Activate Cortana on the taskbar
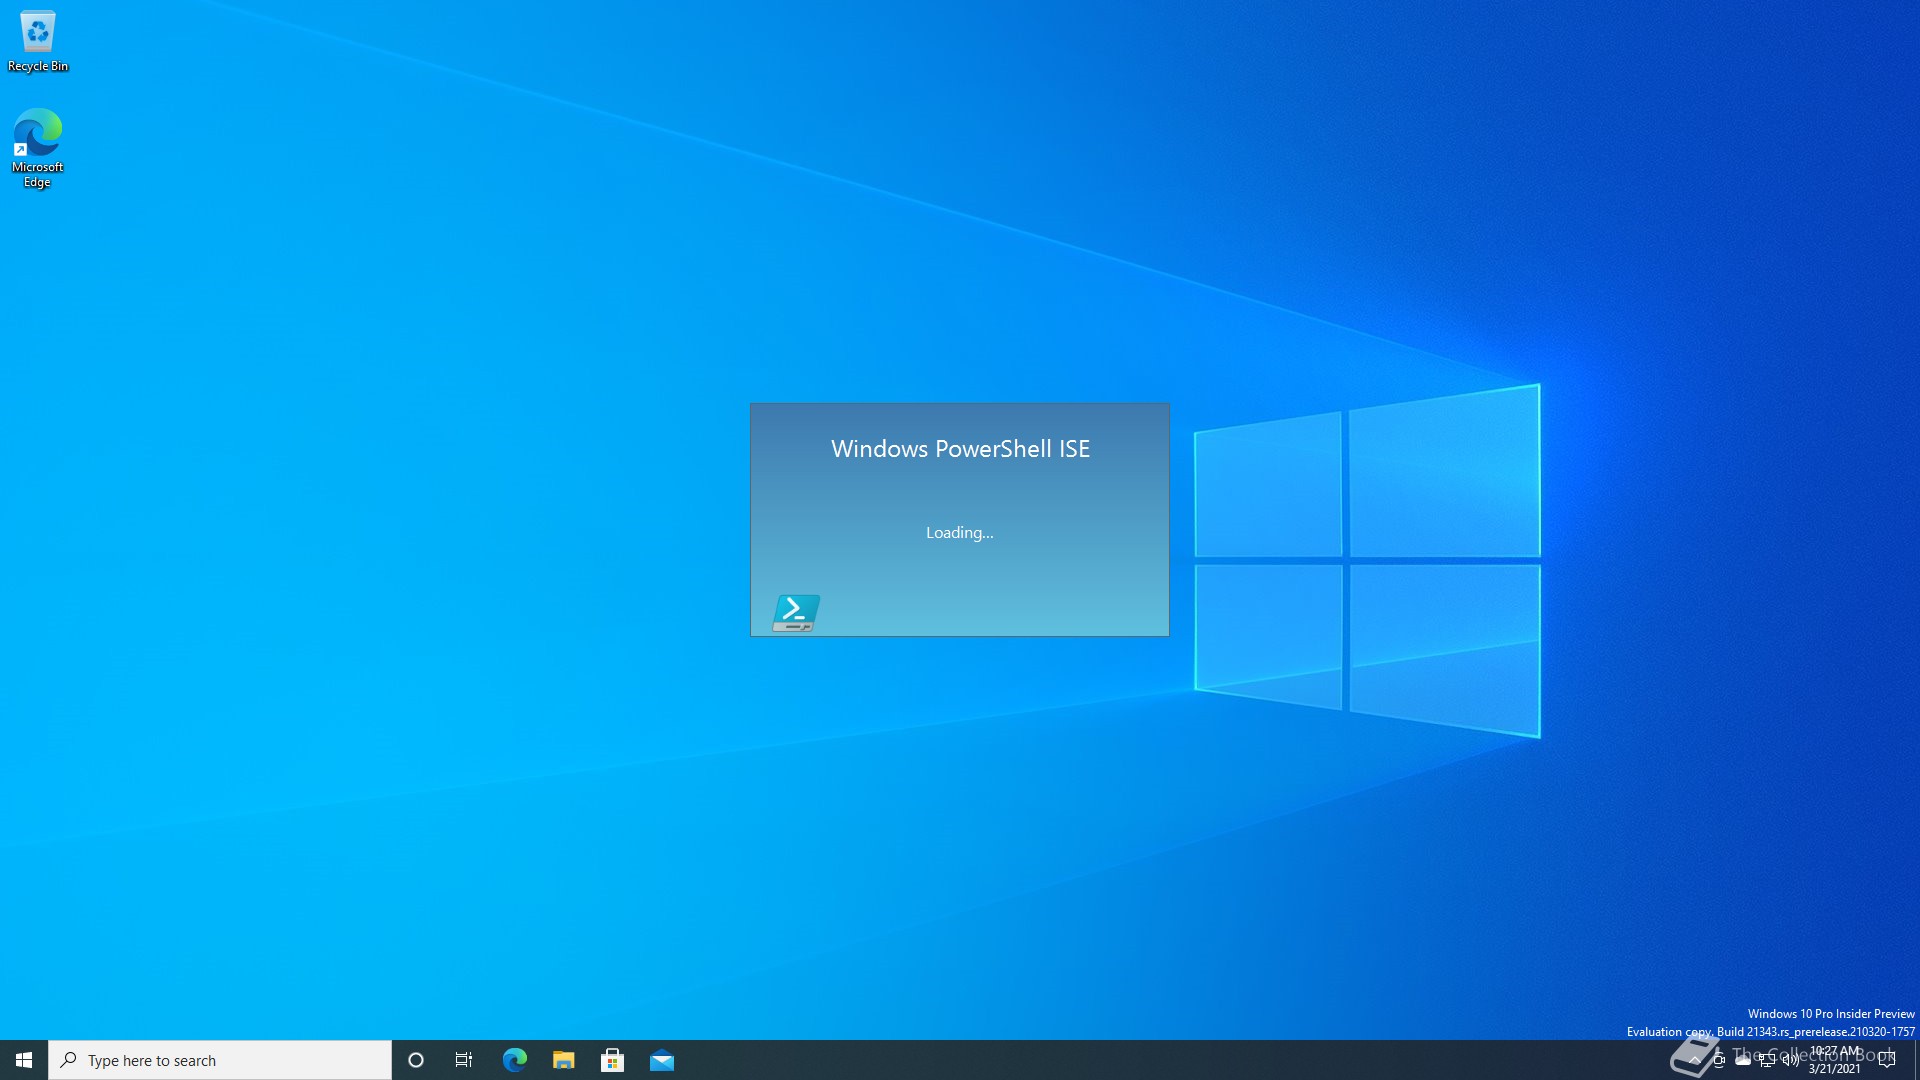The width and height of the screenshot is (1920, 1080). point(415,1059)
